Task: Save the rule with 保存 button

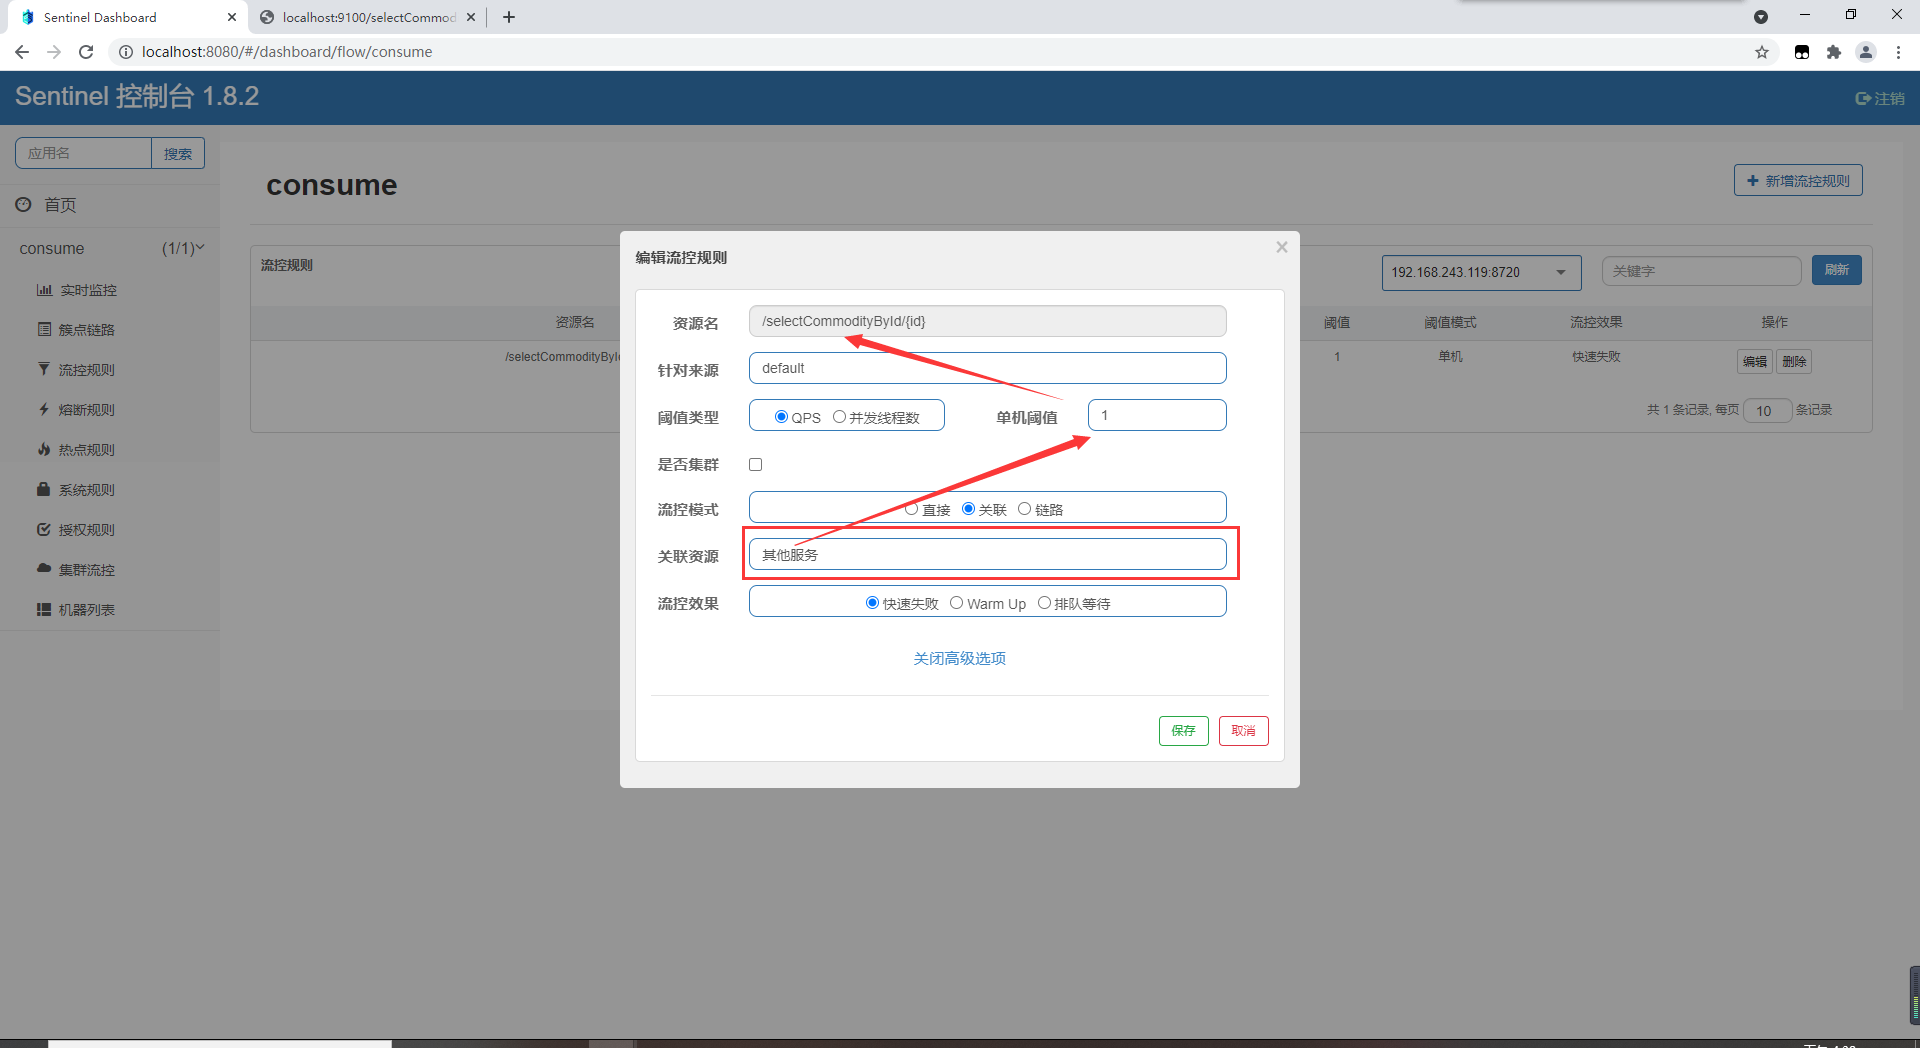Action: (1183, 731)
